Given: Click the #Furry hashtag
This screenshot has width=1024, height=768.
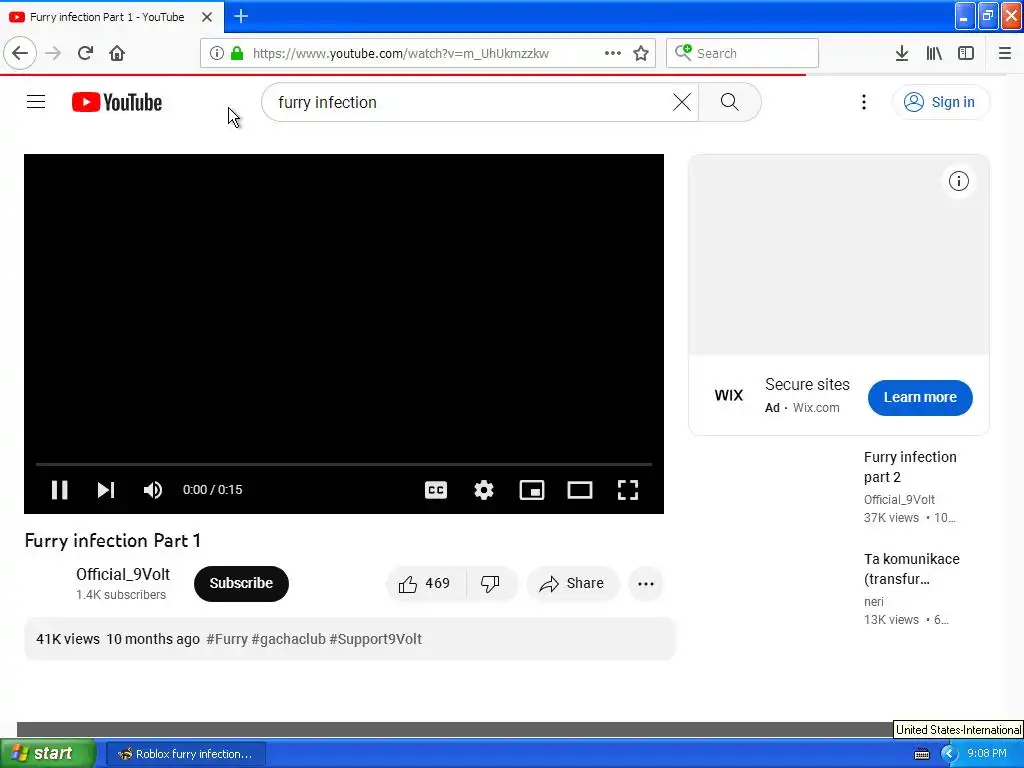Looking at the screenshot, I should pos(227,639).
